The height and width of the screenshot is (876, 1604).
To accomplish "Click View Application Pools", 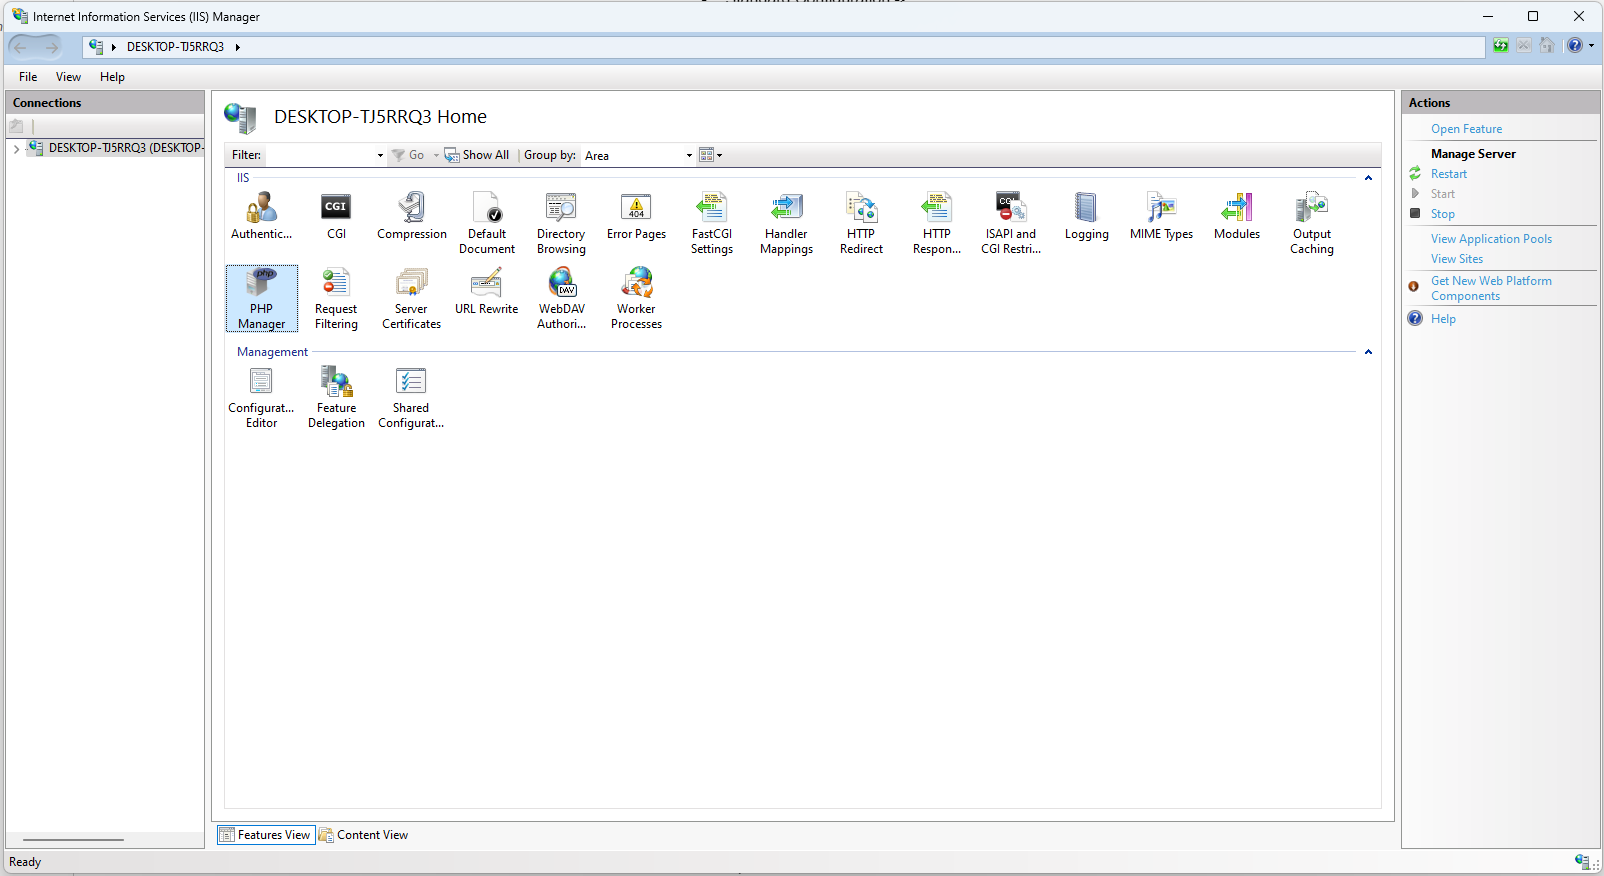I will tap(1491, 239).
